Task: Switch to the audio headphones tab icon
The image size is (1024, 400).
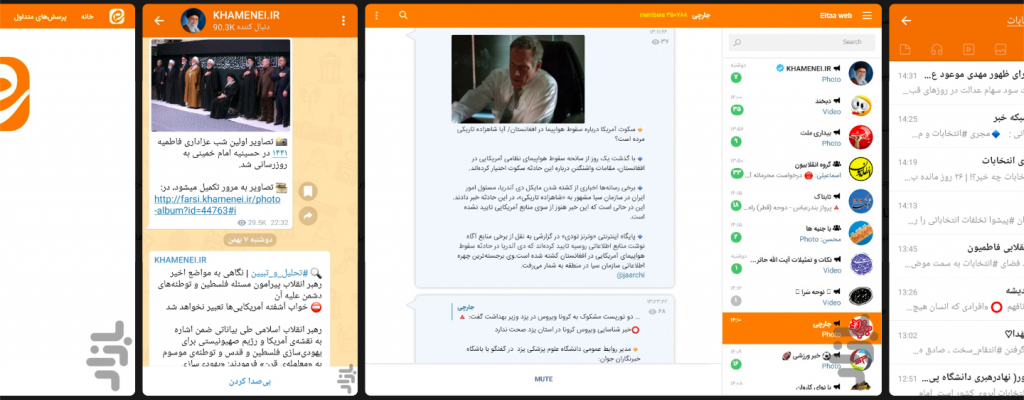Action: (x=936, y=49)
